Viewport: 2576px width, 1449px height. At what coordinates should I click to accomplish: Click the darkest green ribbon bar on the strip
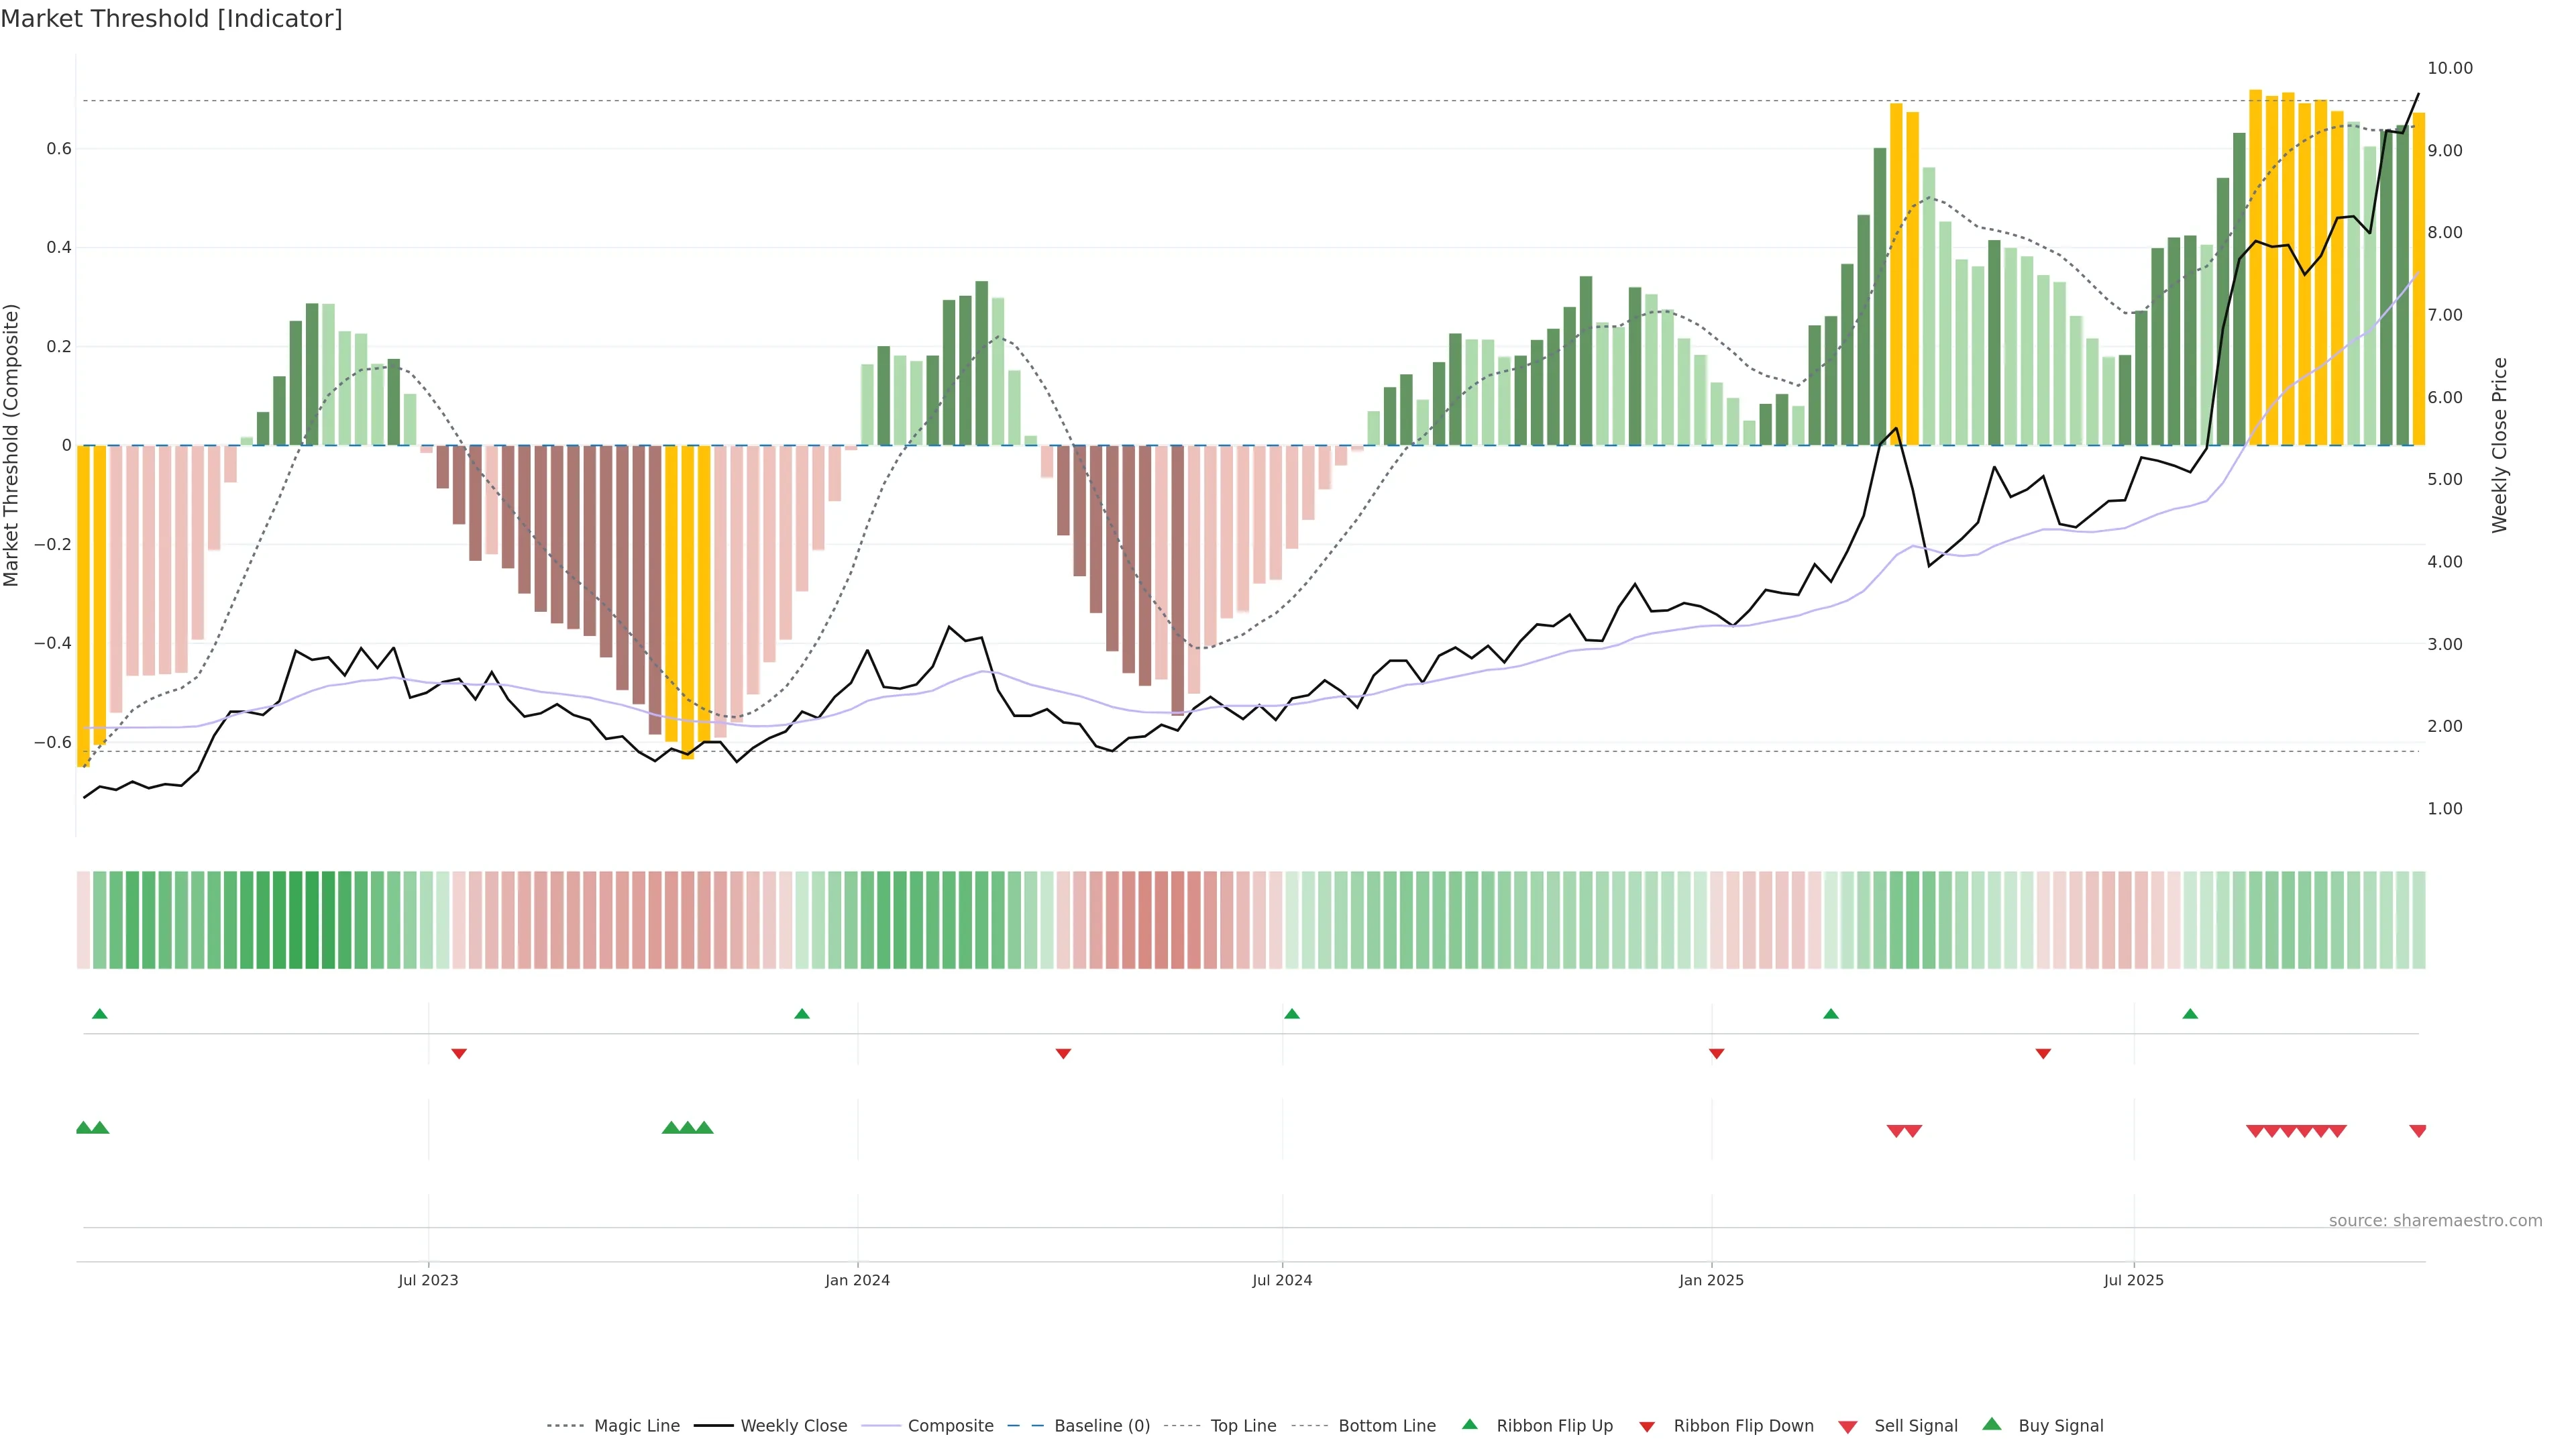(x=312, y=920)
